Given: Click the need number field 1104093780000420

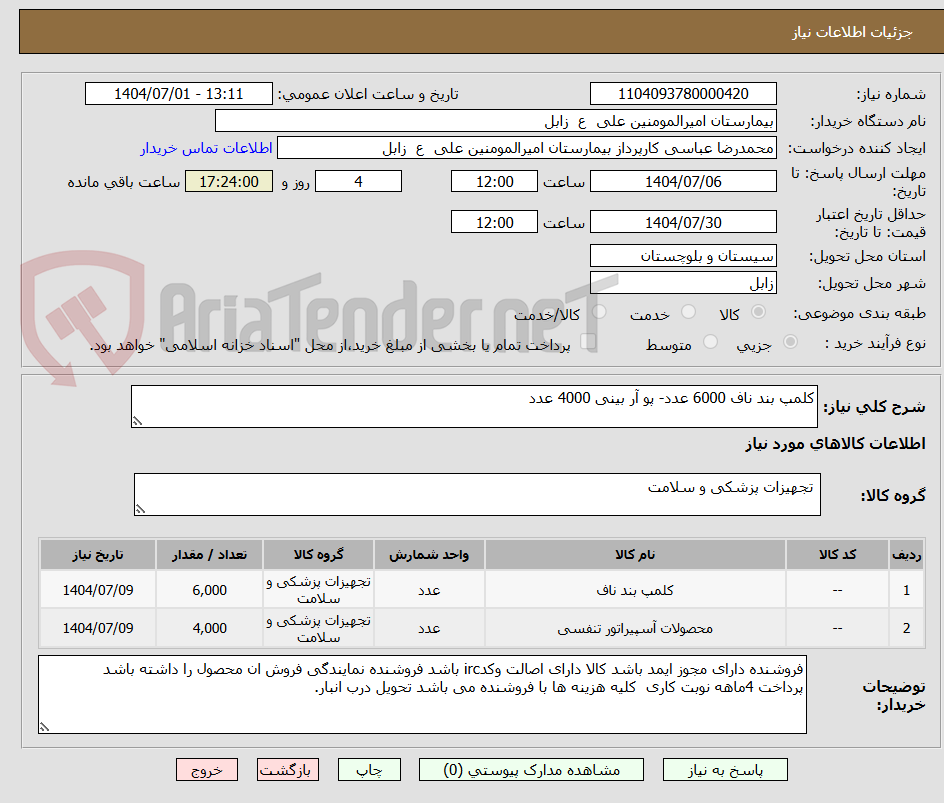Looking at the screenshot, I should tap(684, 92).
